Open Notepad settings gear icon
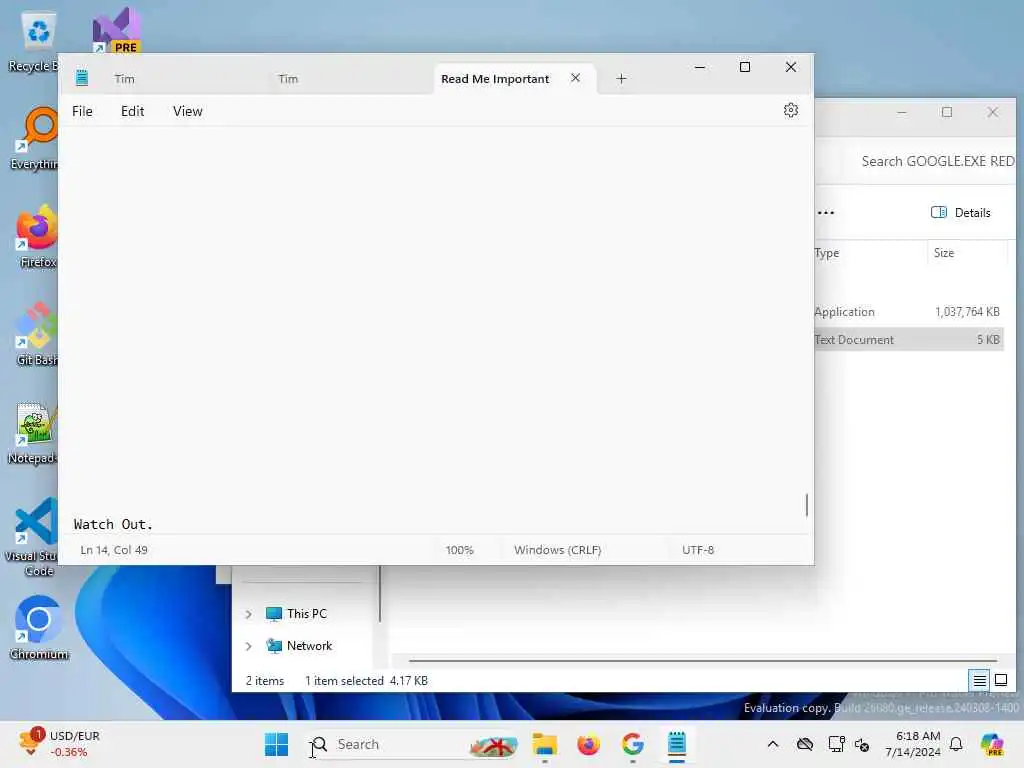 790,110
